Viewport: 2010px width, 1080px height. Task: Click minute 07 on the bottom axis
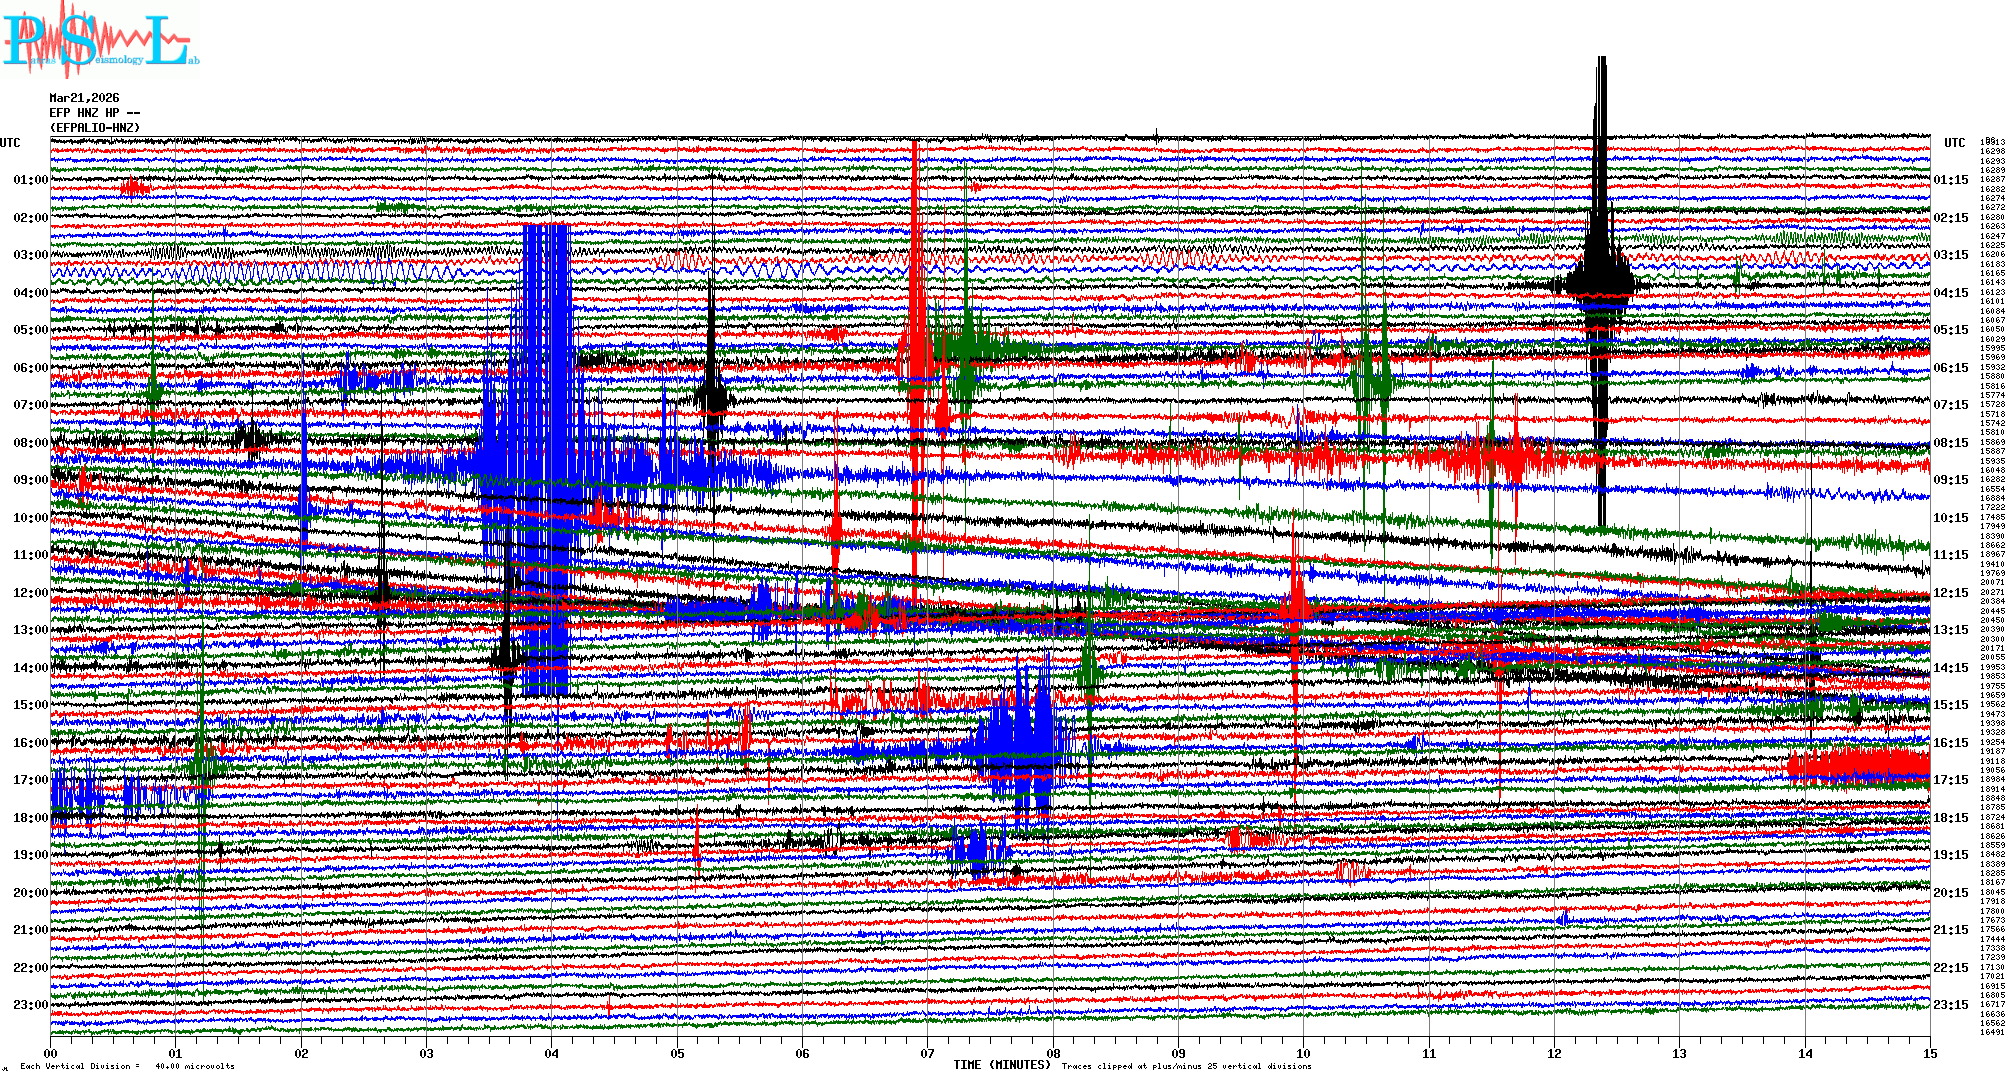click(927, 1053)
